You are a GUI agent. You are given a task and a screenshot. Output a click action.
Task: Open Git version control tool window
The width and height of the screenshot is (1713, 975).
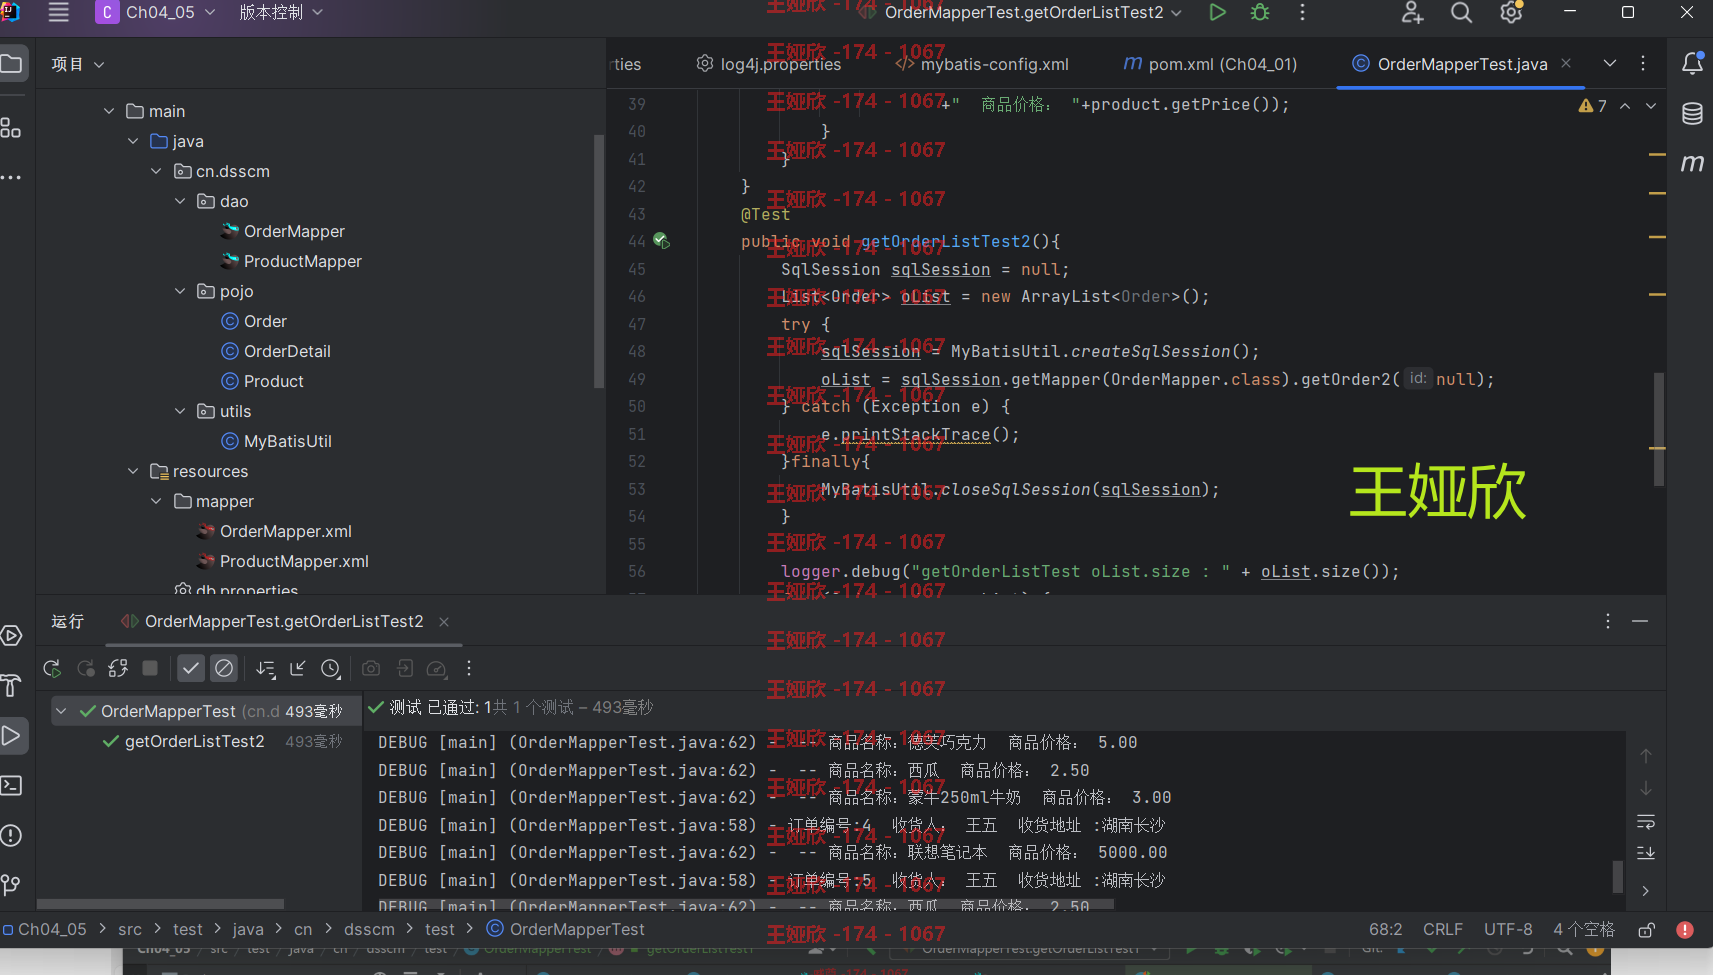pos(11,885)
